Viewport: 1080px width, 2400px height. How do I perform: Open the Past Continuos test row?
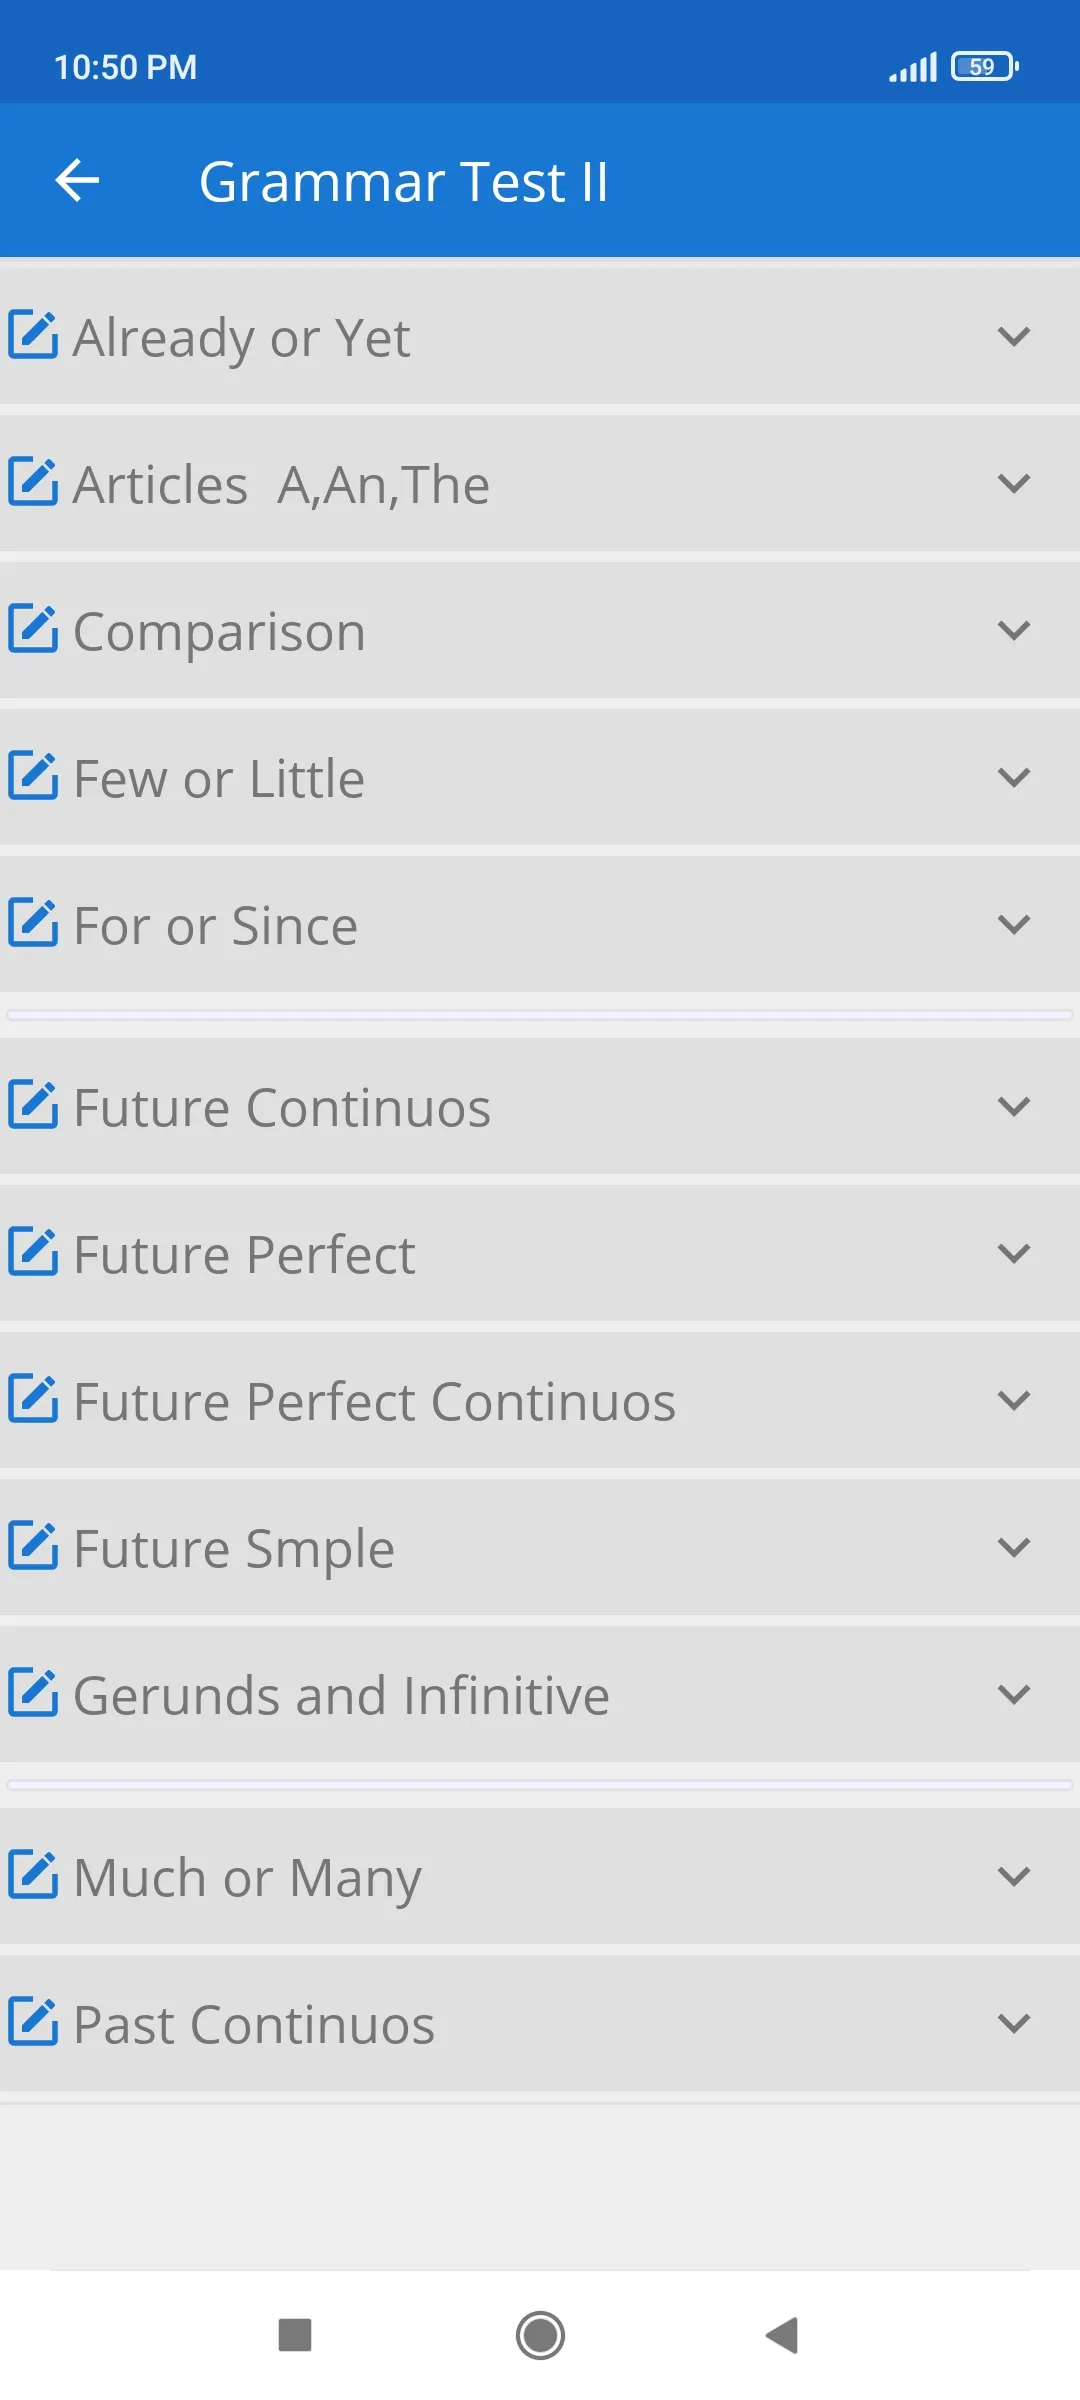tap(540, 2023)
